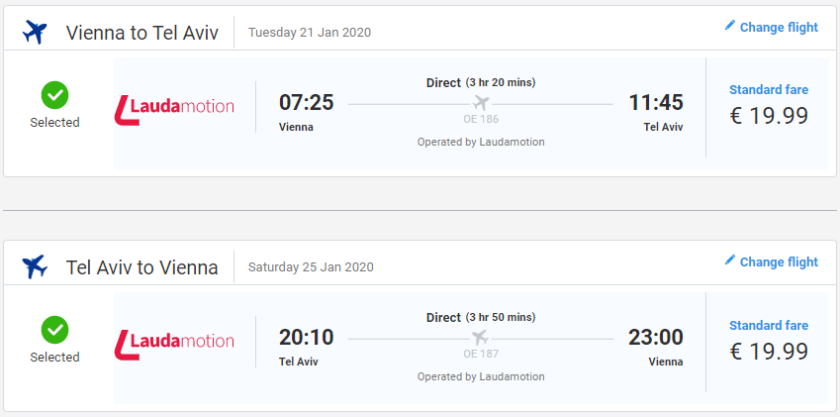840x417 pixels.
Task: Click the 07:25 Vienna departure time
Action: click(x=306, y=103)
